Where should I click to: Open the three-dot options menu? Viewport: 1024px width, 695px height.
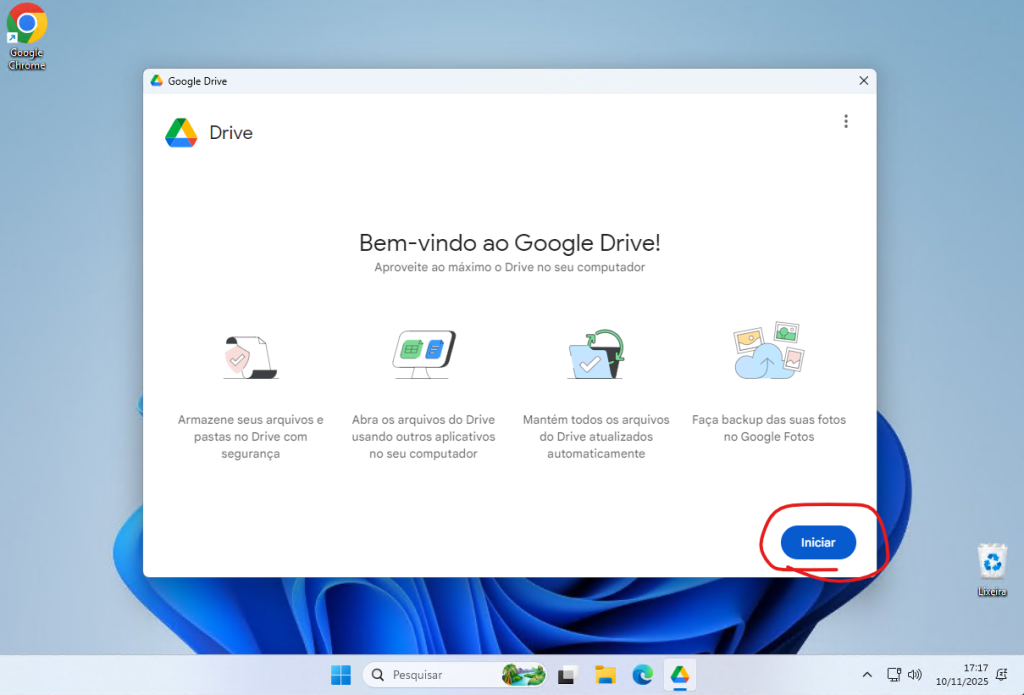(x=845, y=121)
